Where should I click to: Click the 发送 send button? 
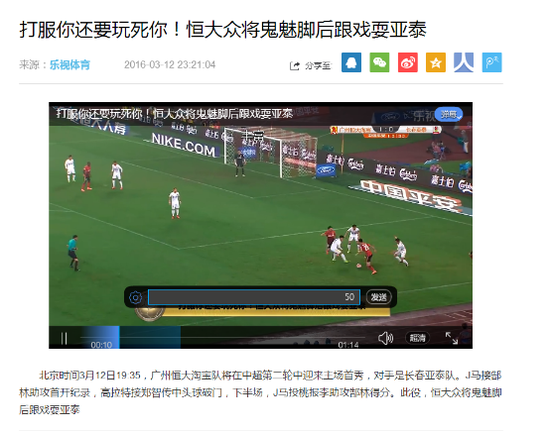coord(378,297)
